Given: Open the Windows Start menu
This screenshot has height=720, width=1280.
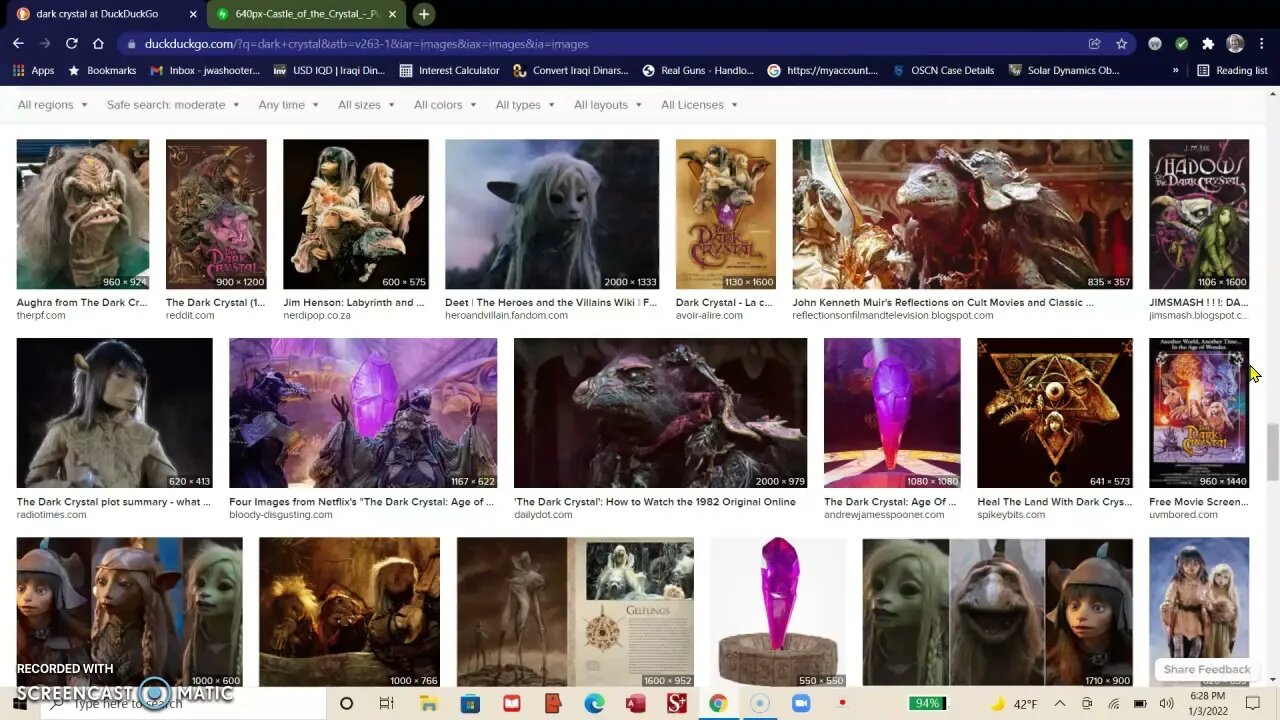Looking at the screenshot, I should 19,704.
